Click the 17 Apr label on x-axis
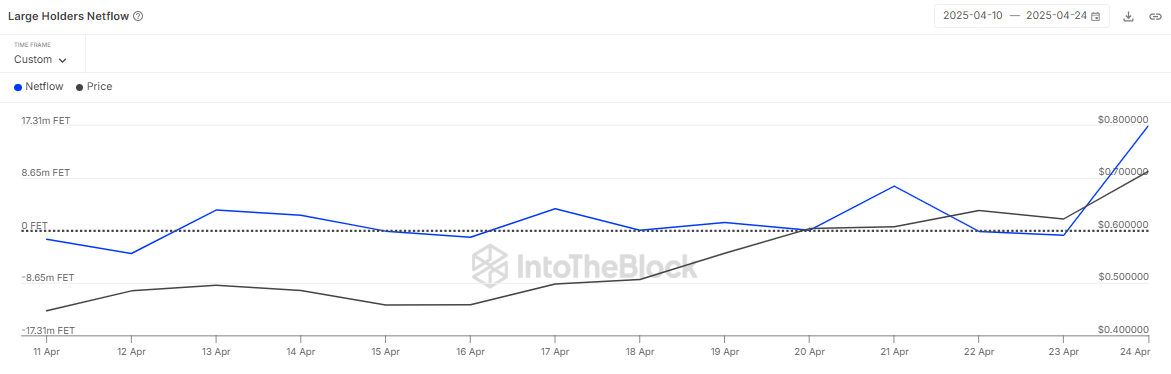The image size is (1171, 374). [x=555, y=350]
